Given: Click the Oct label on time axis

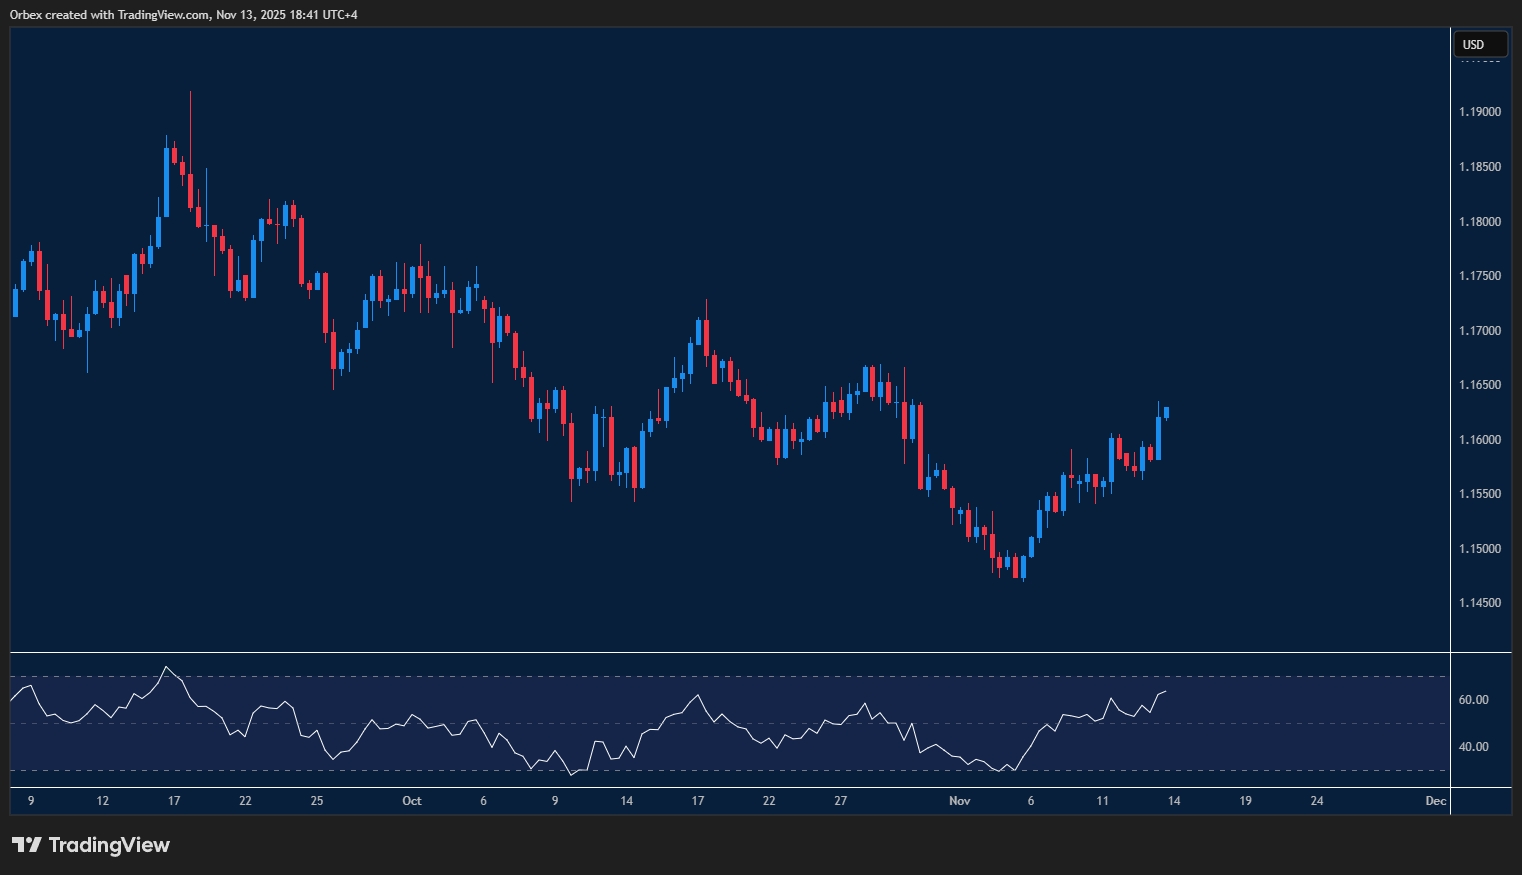Looking at the screenshot, I should click(x=411, y=801).
